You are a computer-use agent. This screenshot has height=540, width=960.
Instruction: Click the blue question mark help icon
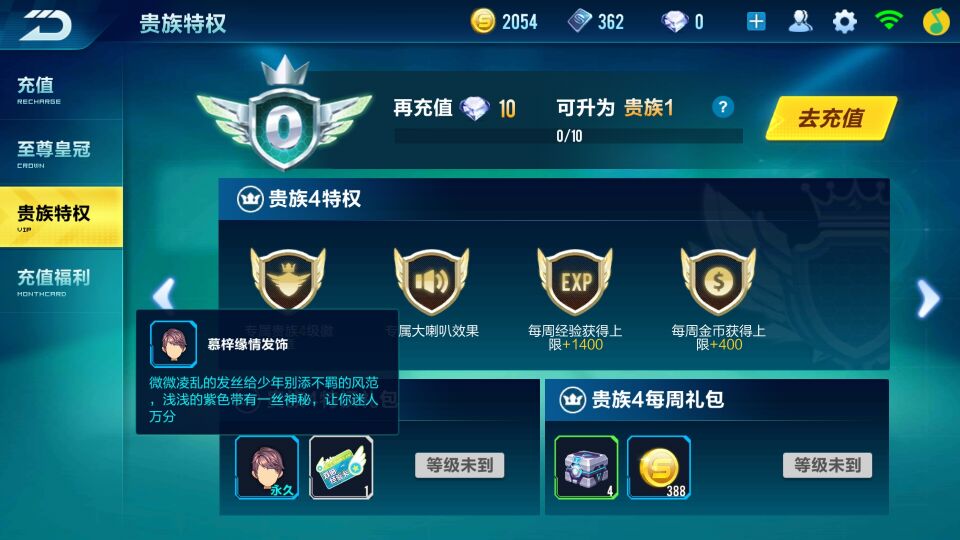coord(723,107)
